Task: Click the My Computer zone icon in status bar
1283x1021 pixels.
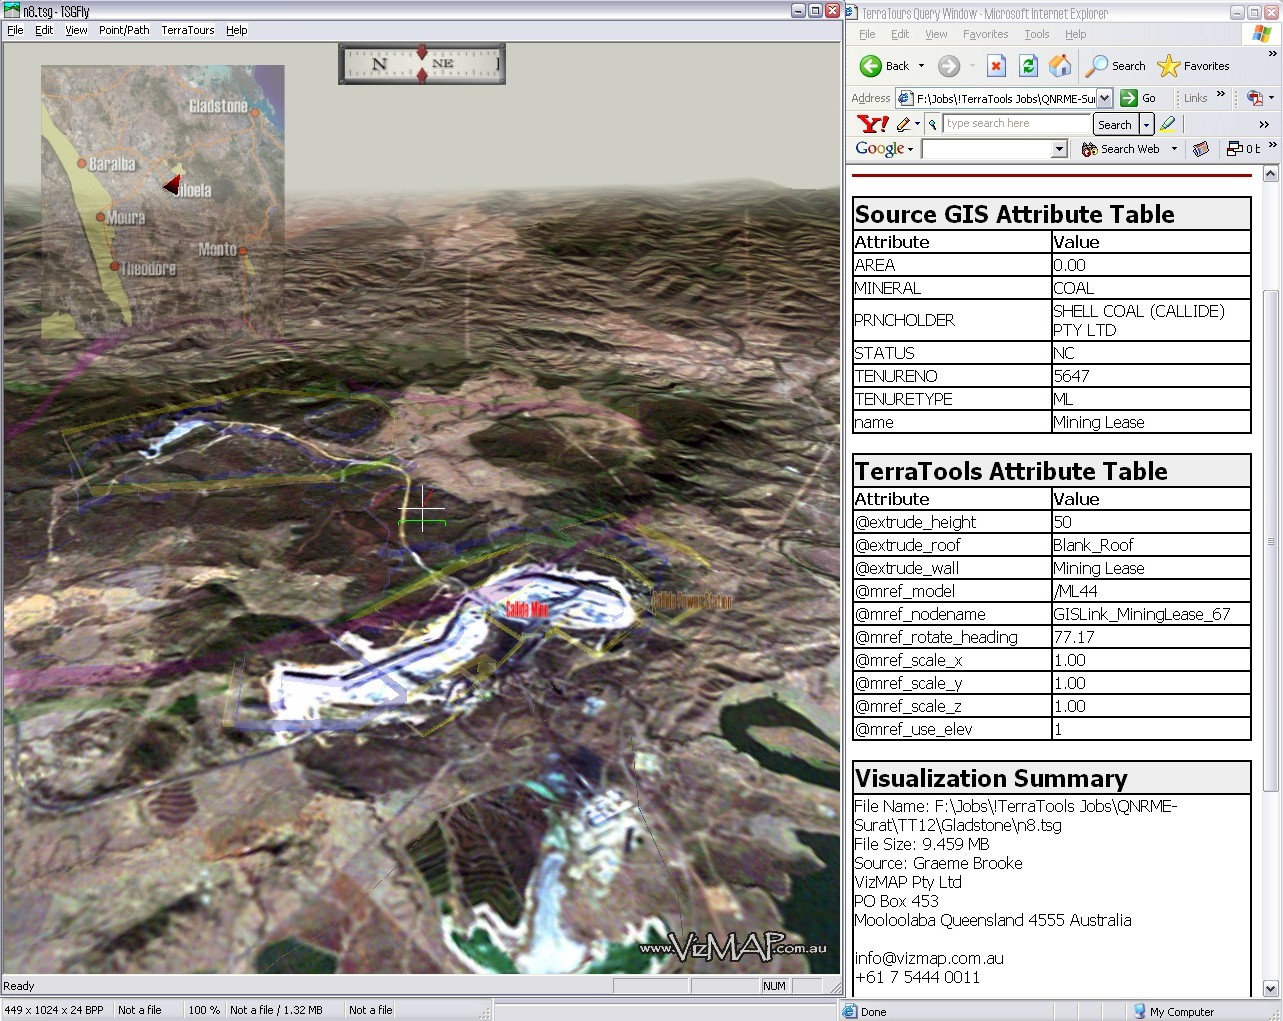Action: tap(1139, 1011)
